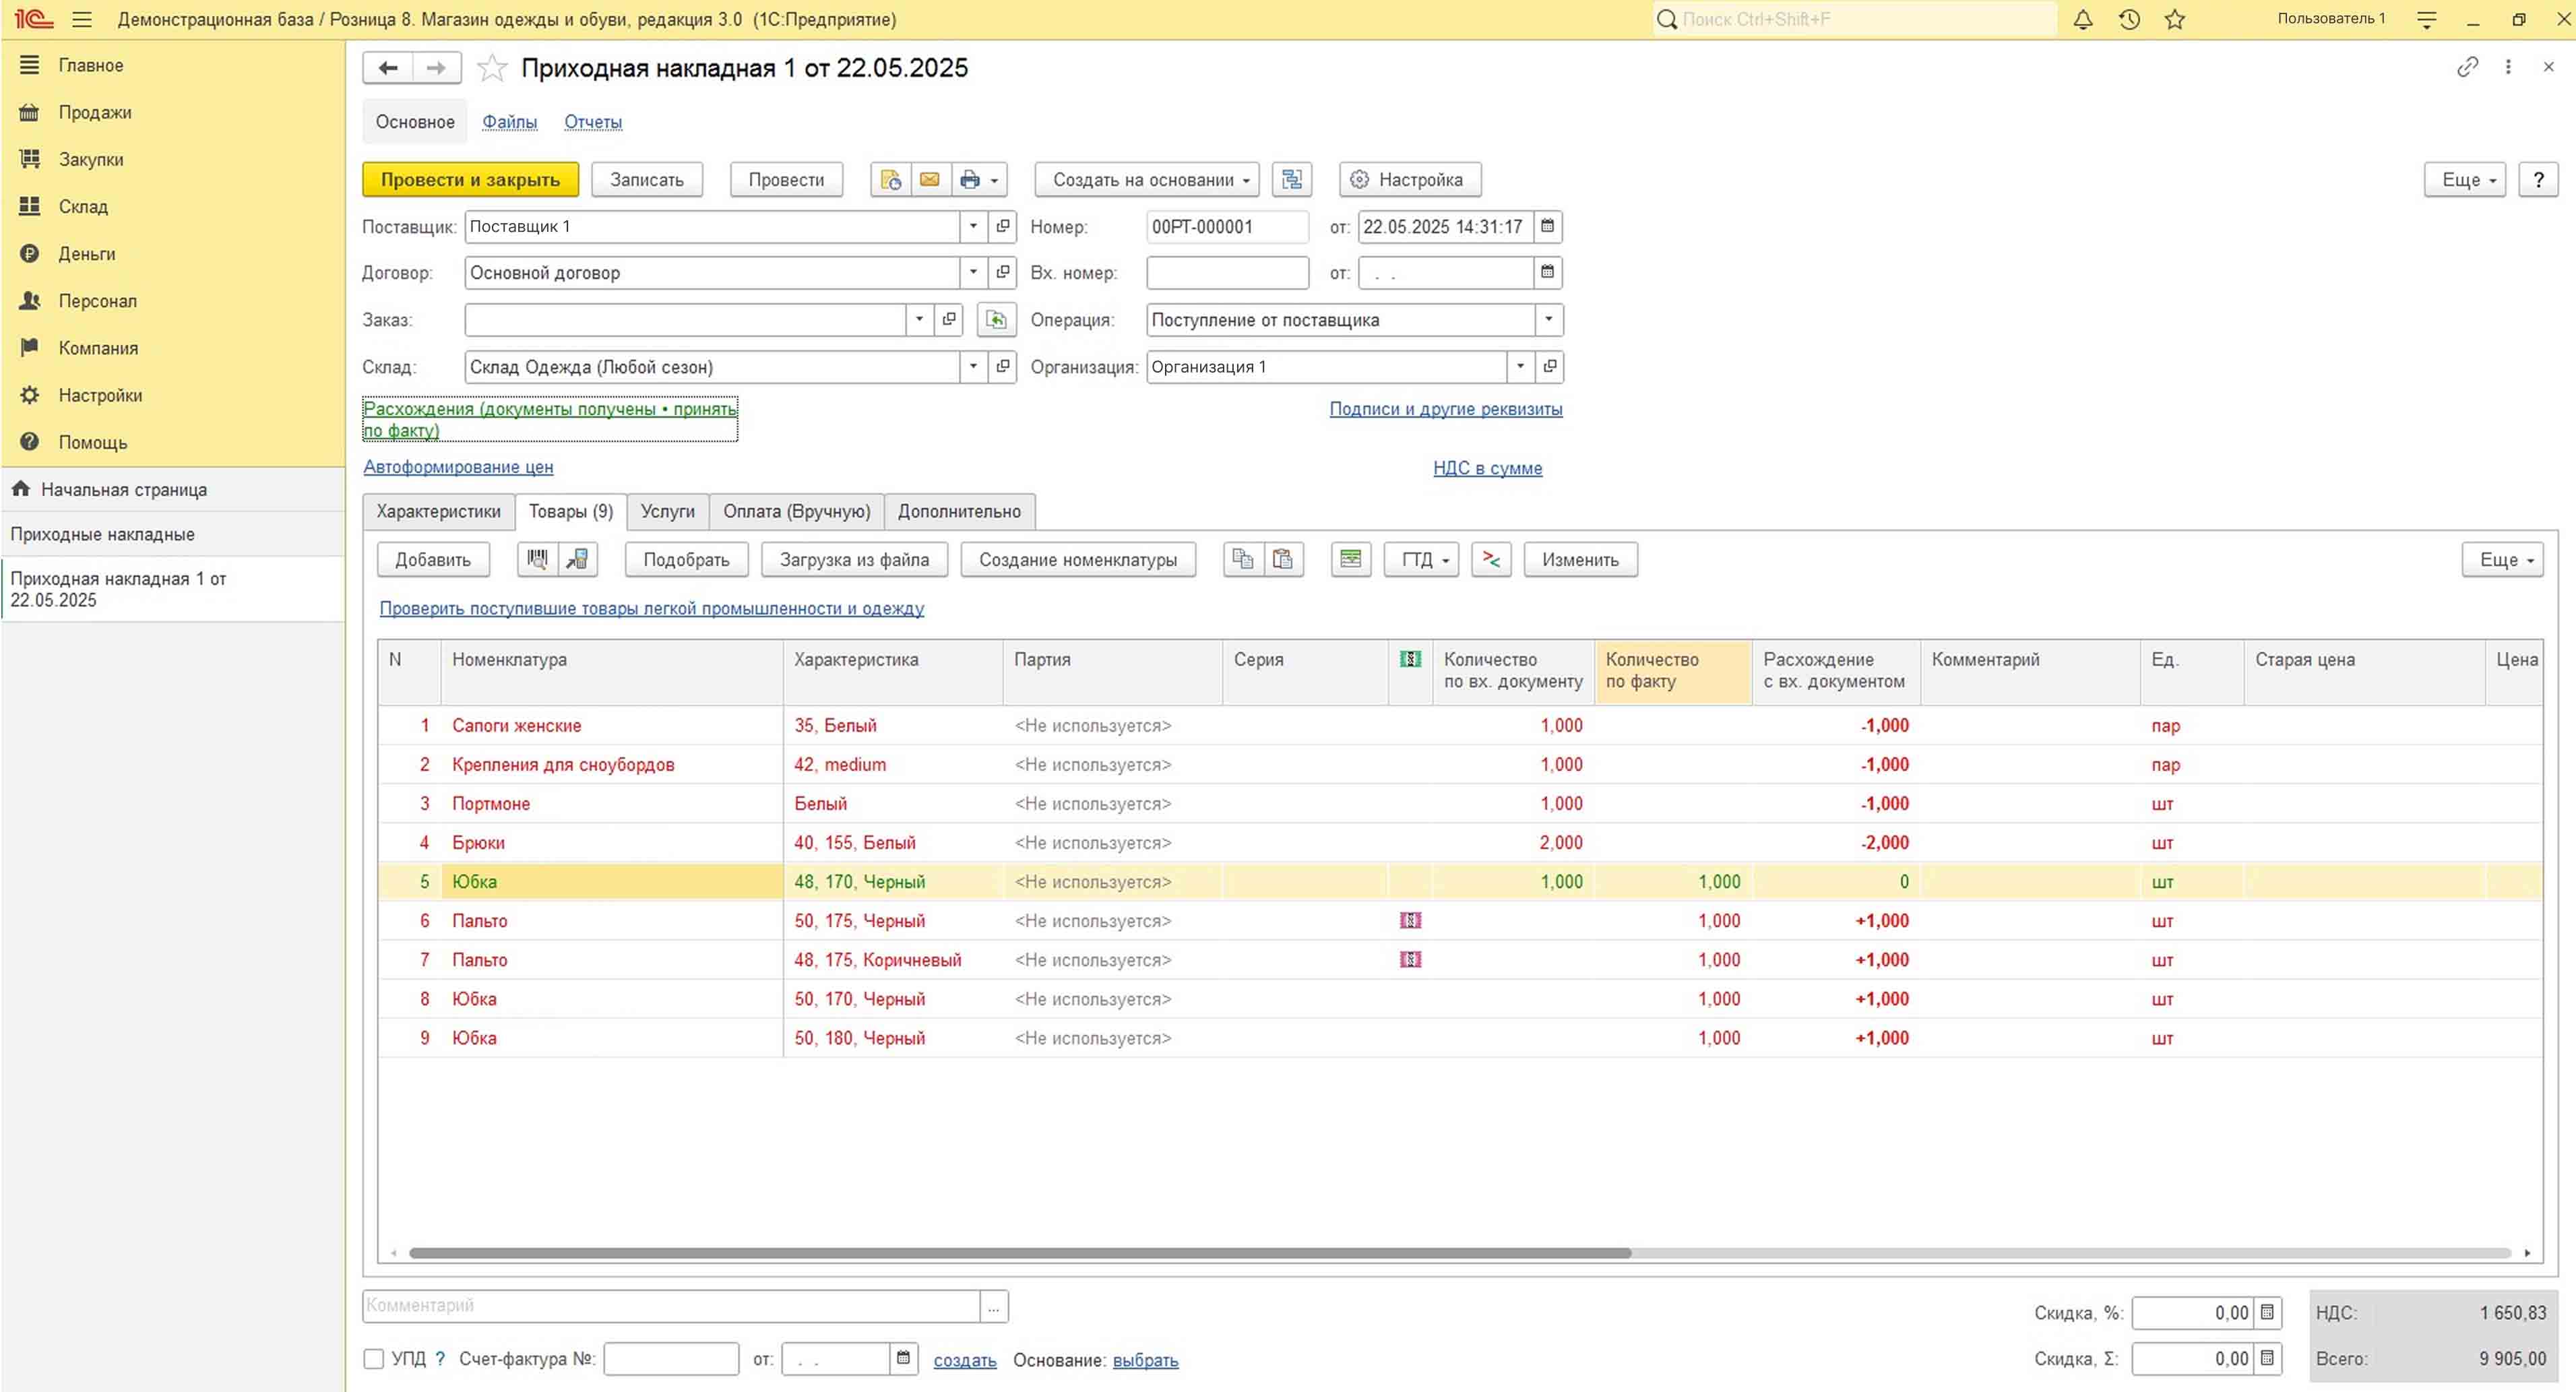Click the split row arrows icon
The height and width of the screenshot is (1392, 2576).
pos(1491,560)
